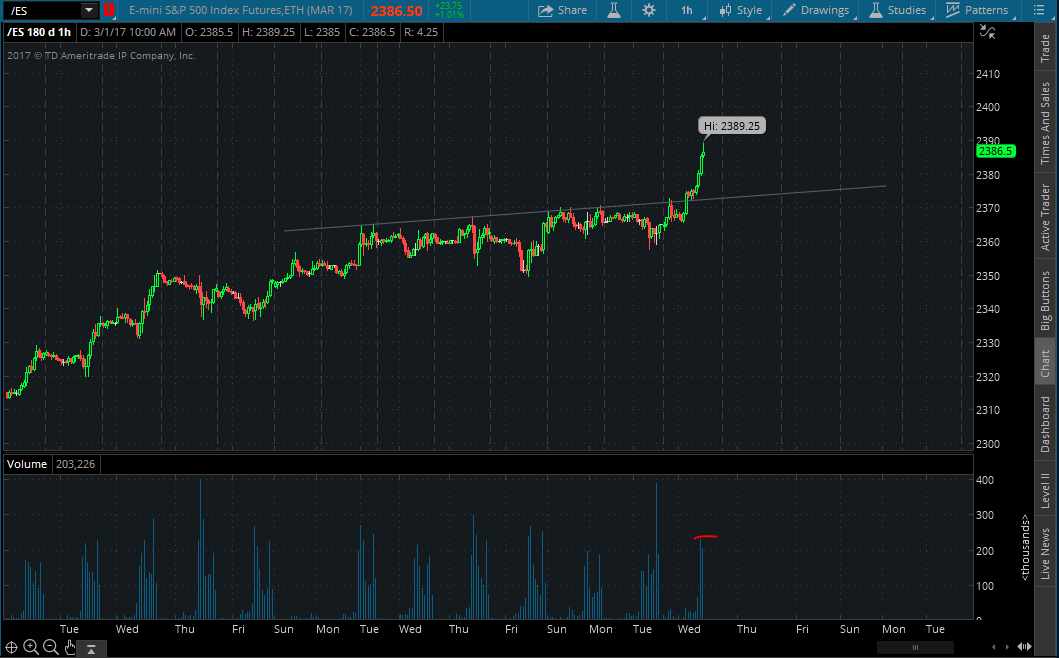Click the C: 2386.5 close readout
The height and width of the screenshot is (658, 1059).
pyautogui.click(x=372, y=32)
